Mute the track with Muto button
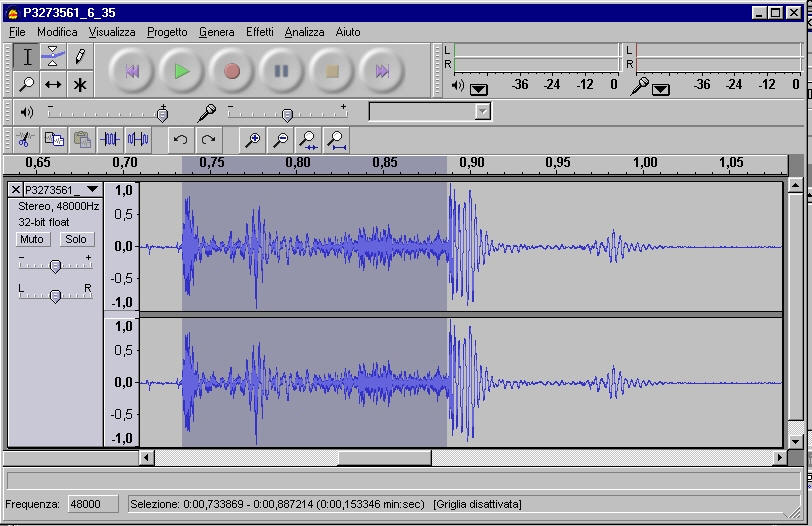Image resolution: width=812 pixels, height=526 pixels. pyautogui.click(x=32, y=239)
